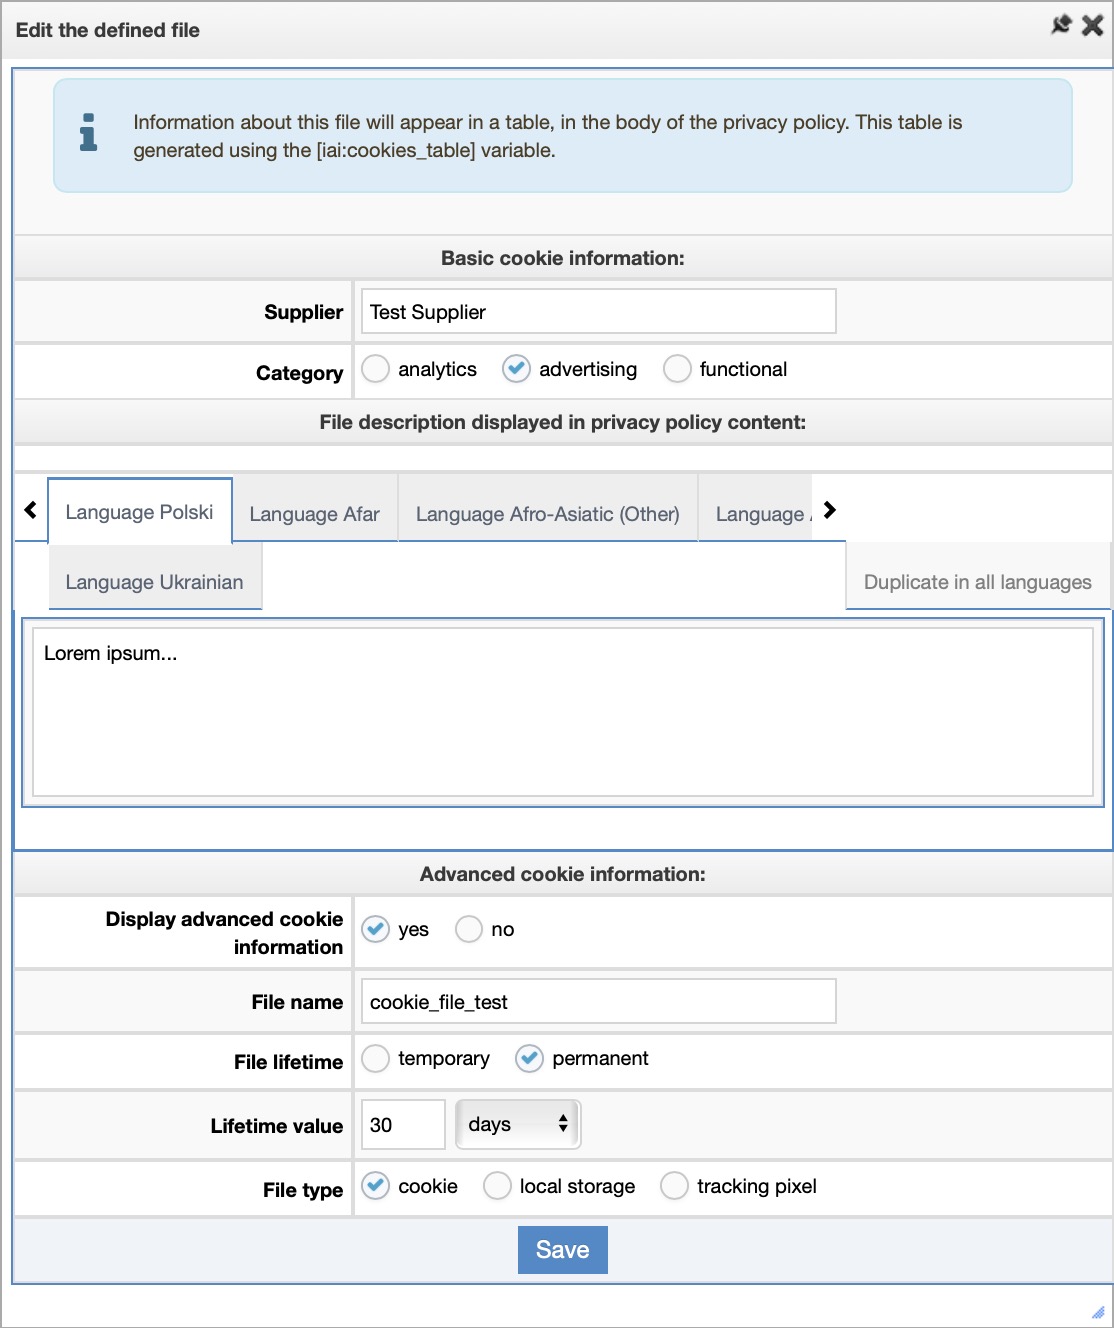1114x1328 pixels.
Task: Click the File type label
Action: (x=303, y=1190)
